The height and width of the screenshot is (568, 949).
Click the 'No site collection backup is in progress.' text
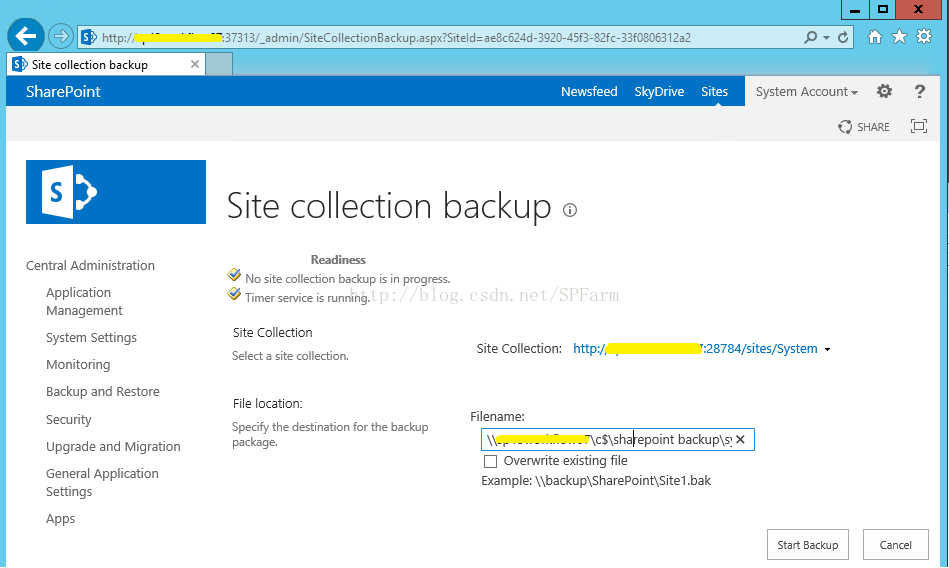pyautogui.click(x=347, y=279)
